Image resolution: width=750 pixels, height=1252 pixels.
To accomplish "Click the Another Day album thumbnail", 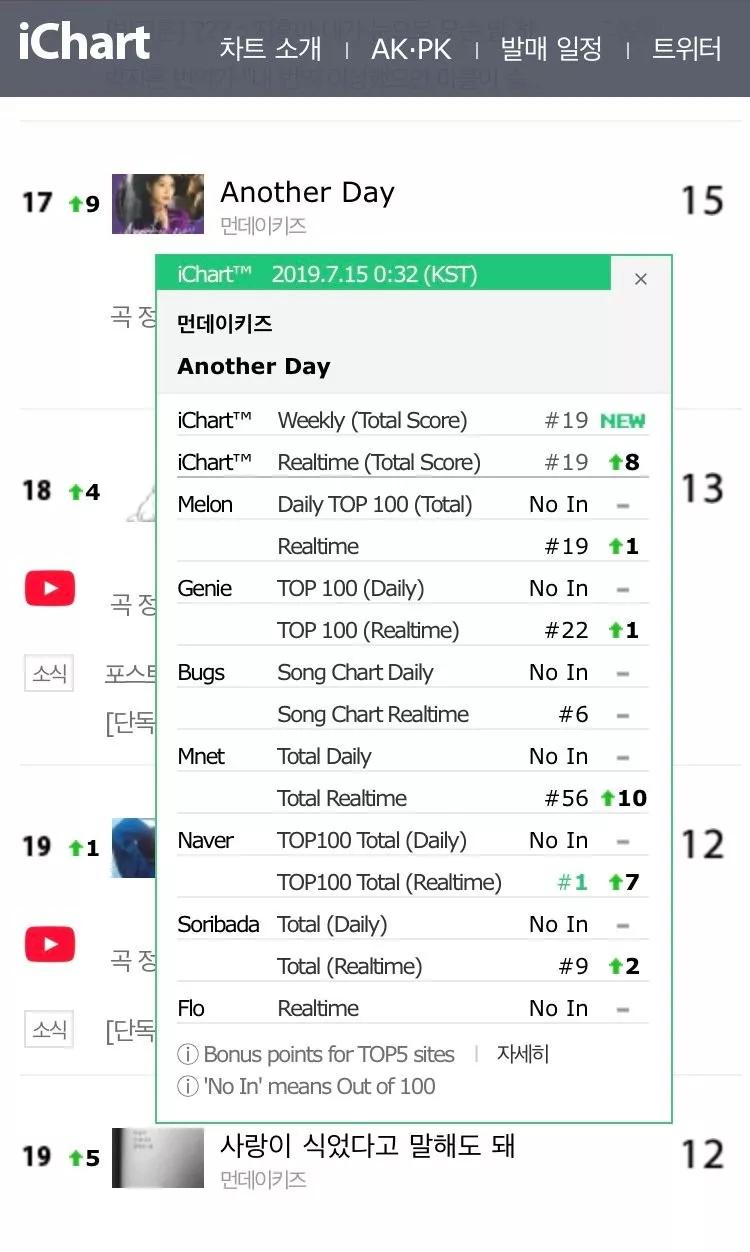I will 157,204.
